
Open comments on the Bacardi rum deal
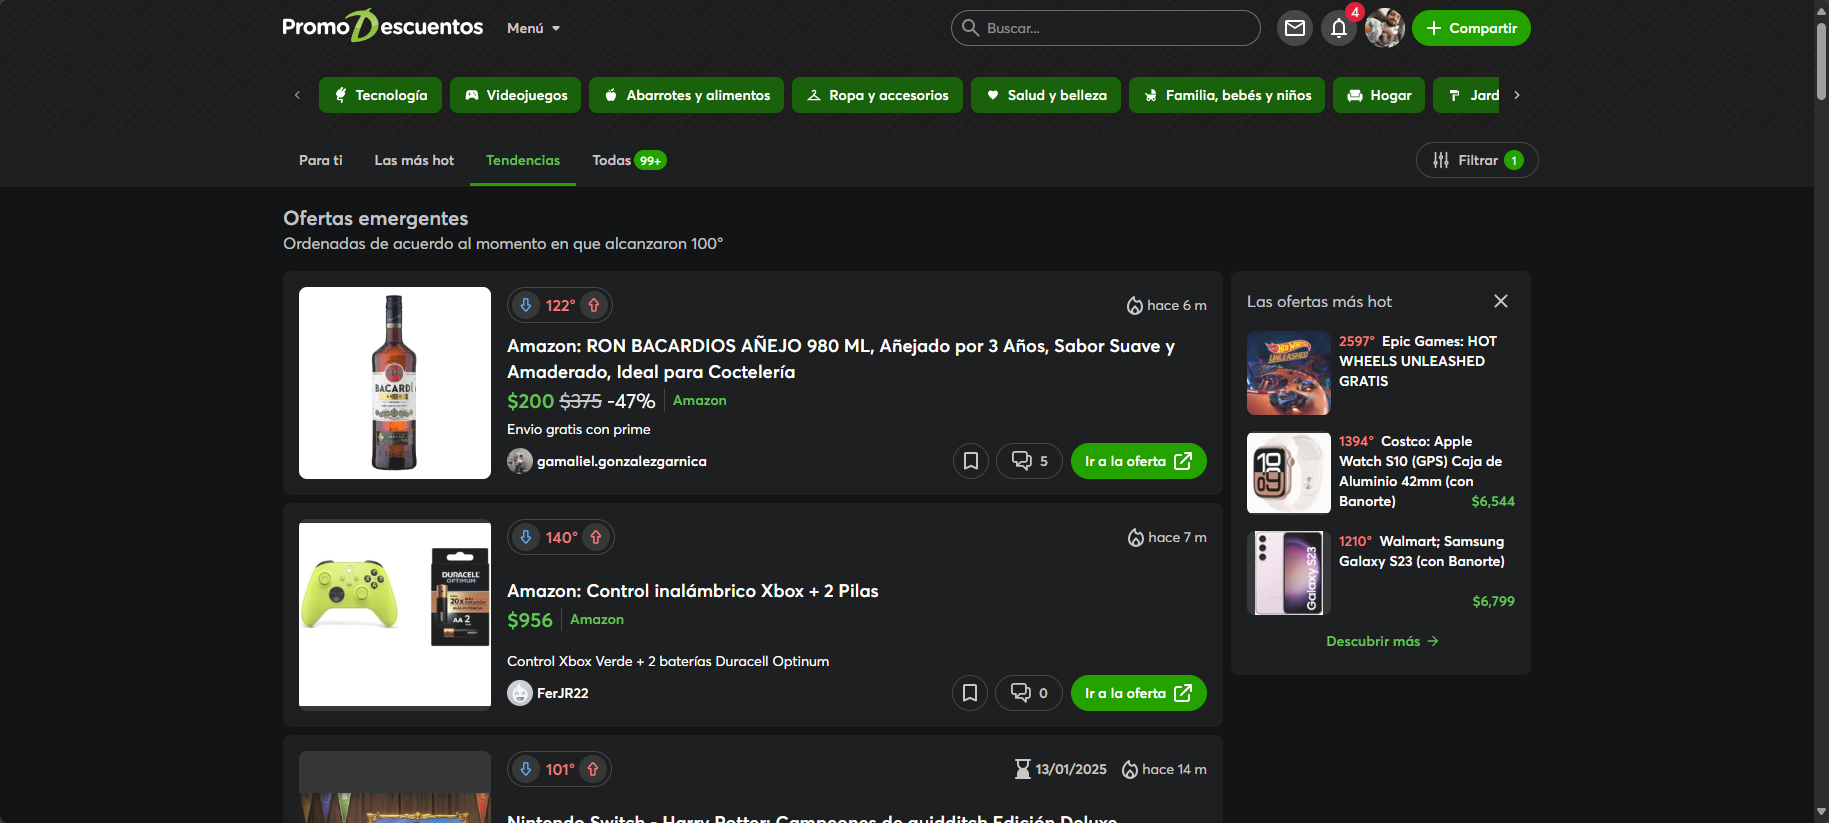point(1029,461)
